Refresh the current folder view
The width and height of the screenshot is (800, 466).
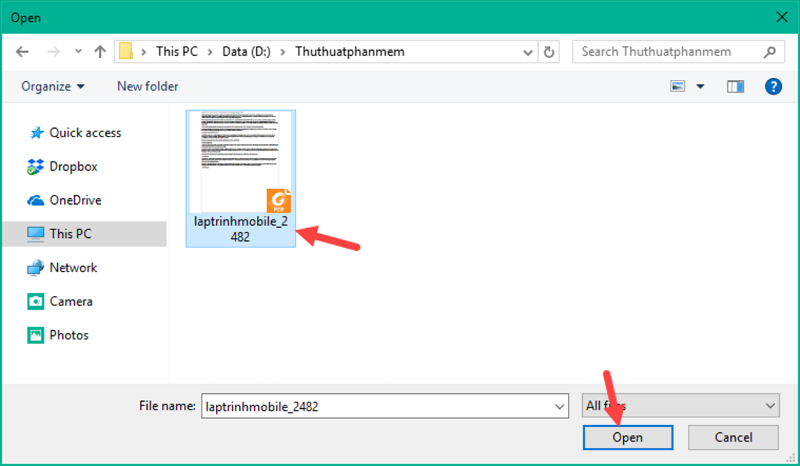pyautogui.click(x=549, y=51)
